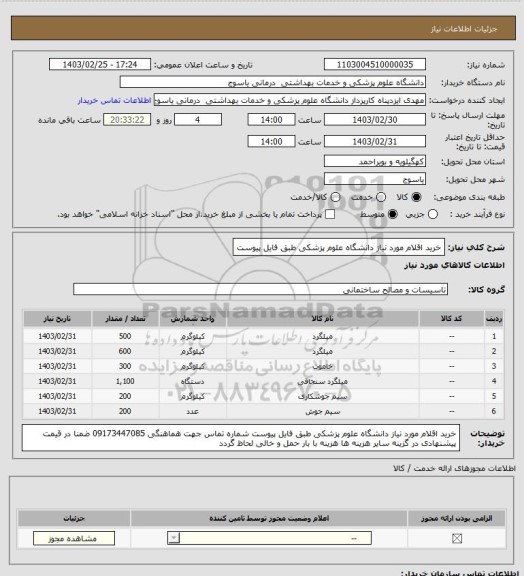
Task: Click the اعلام وضعیت مجوز توسط تامین کننده header
Action: tap(269, 518)
